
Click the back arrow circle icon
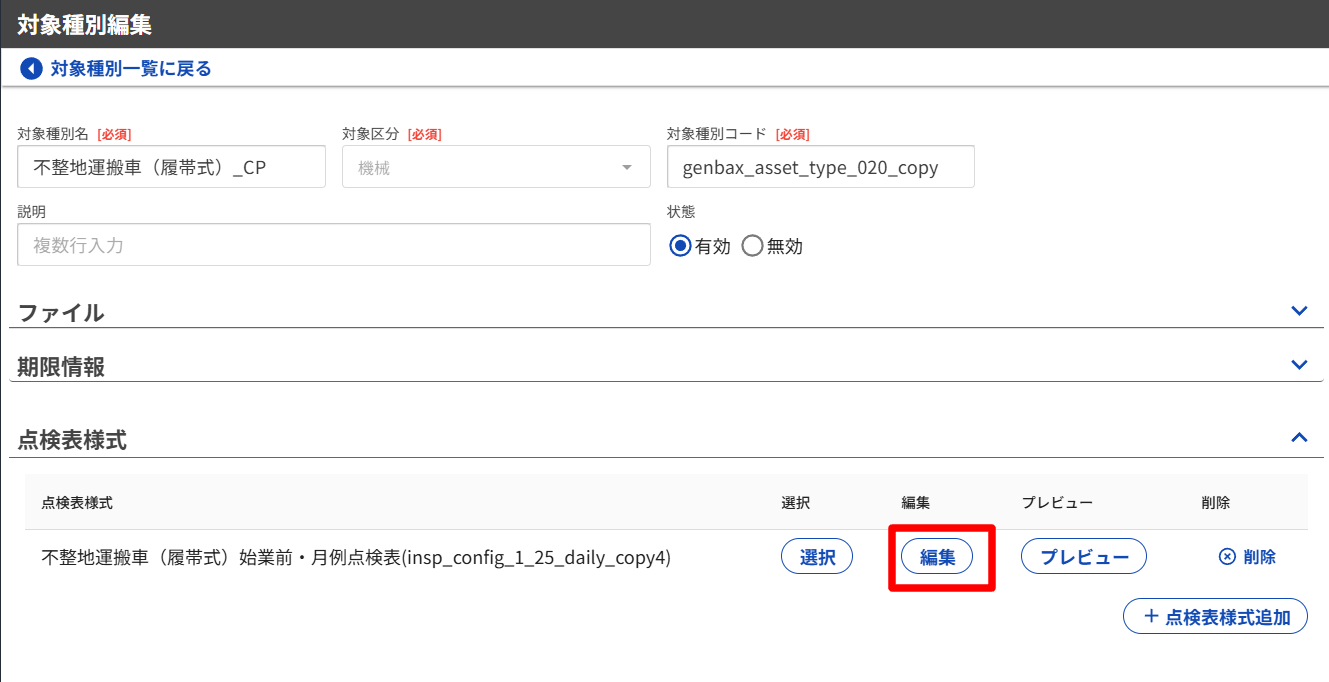pyautogui.click(x=31, y=69)
